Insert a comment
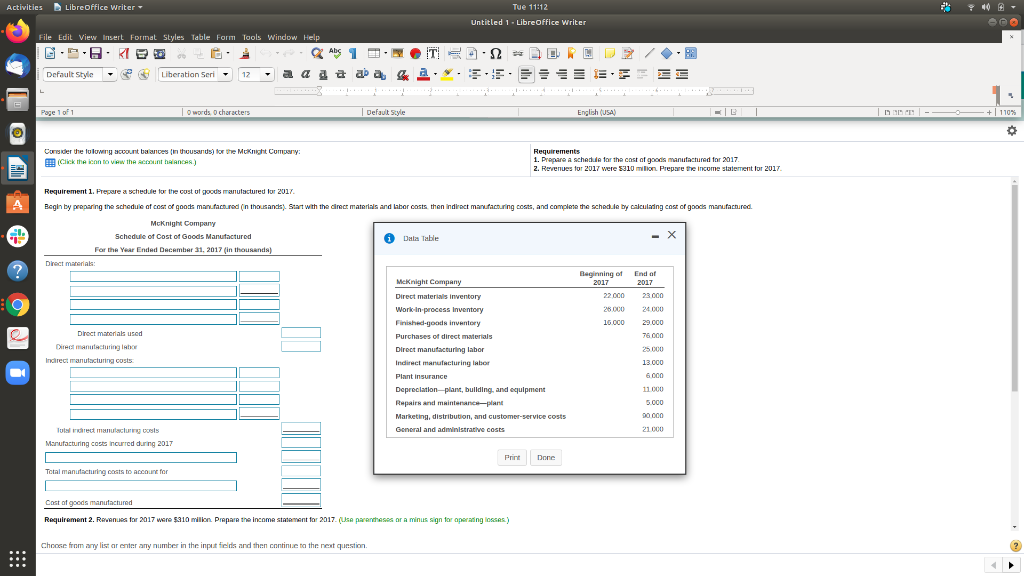1024x576 pixels. click(609, 53)
